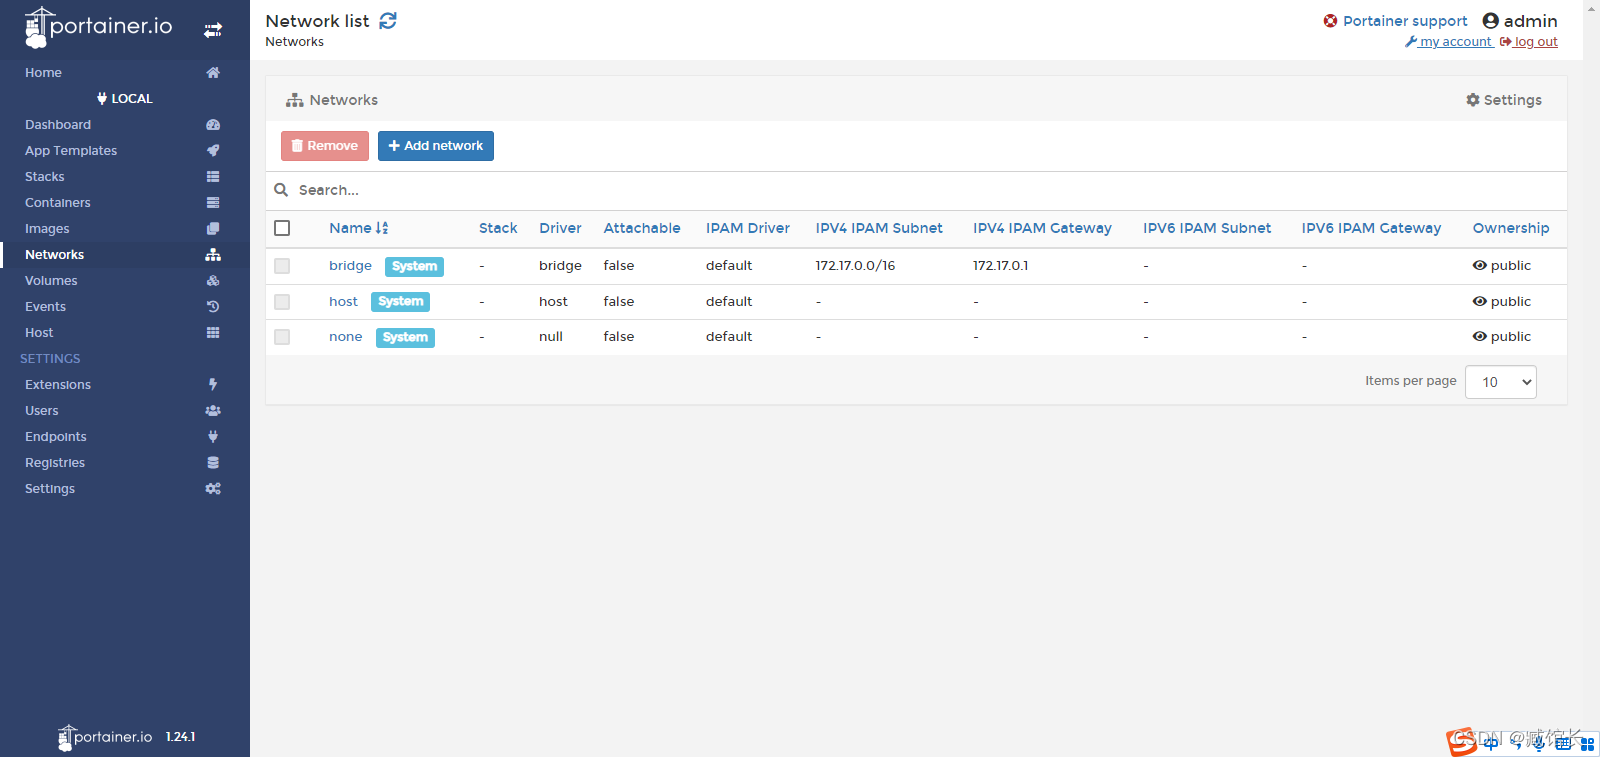Image resolution: width=1600 pixels, height=757 pixels.
Task: Click the Home house icon in sidebar
Action: point(213,72)
